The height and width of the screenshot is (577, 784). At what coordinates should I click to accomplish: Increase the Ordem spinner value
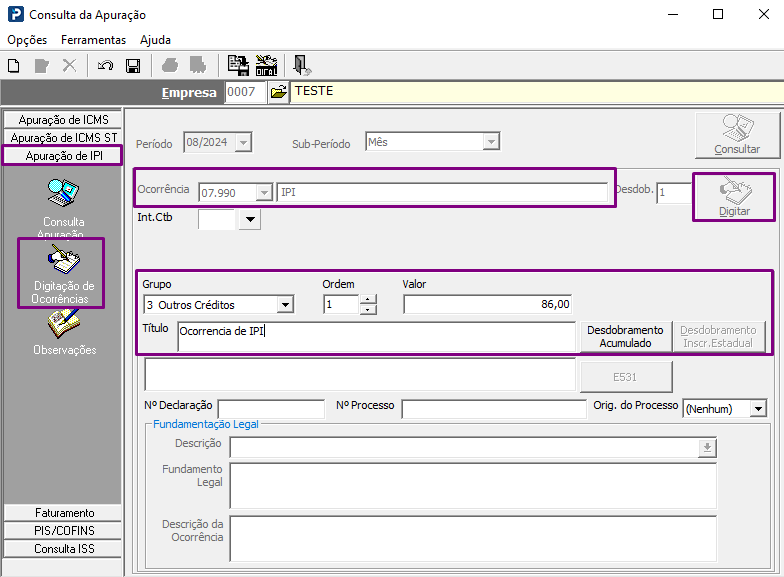(368, 300)
